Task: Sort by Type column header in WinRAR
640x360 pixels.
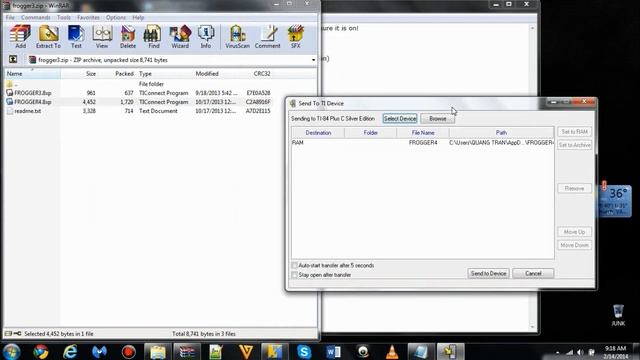Action: point(164,74)
